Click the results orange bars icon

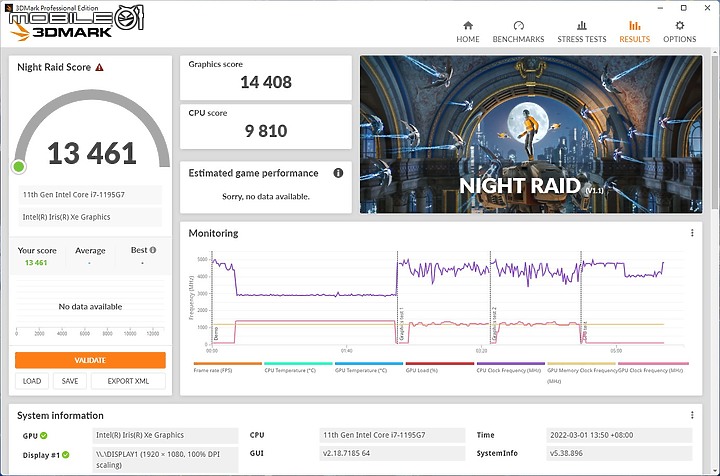635,25
